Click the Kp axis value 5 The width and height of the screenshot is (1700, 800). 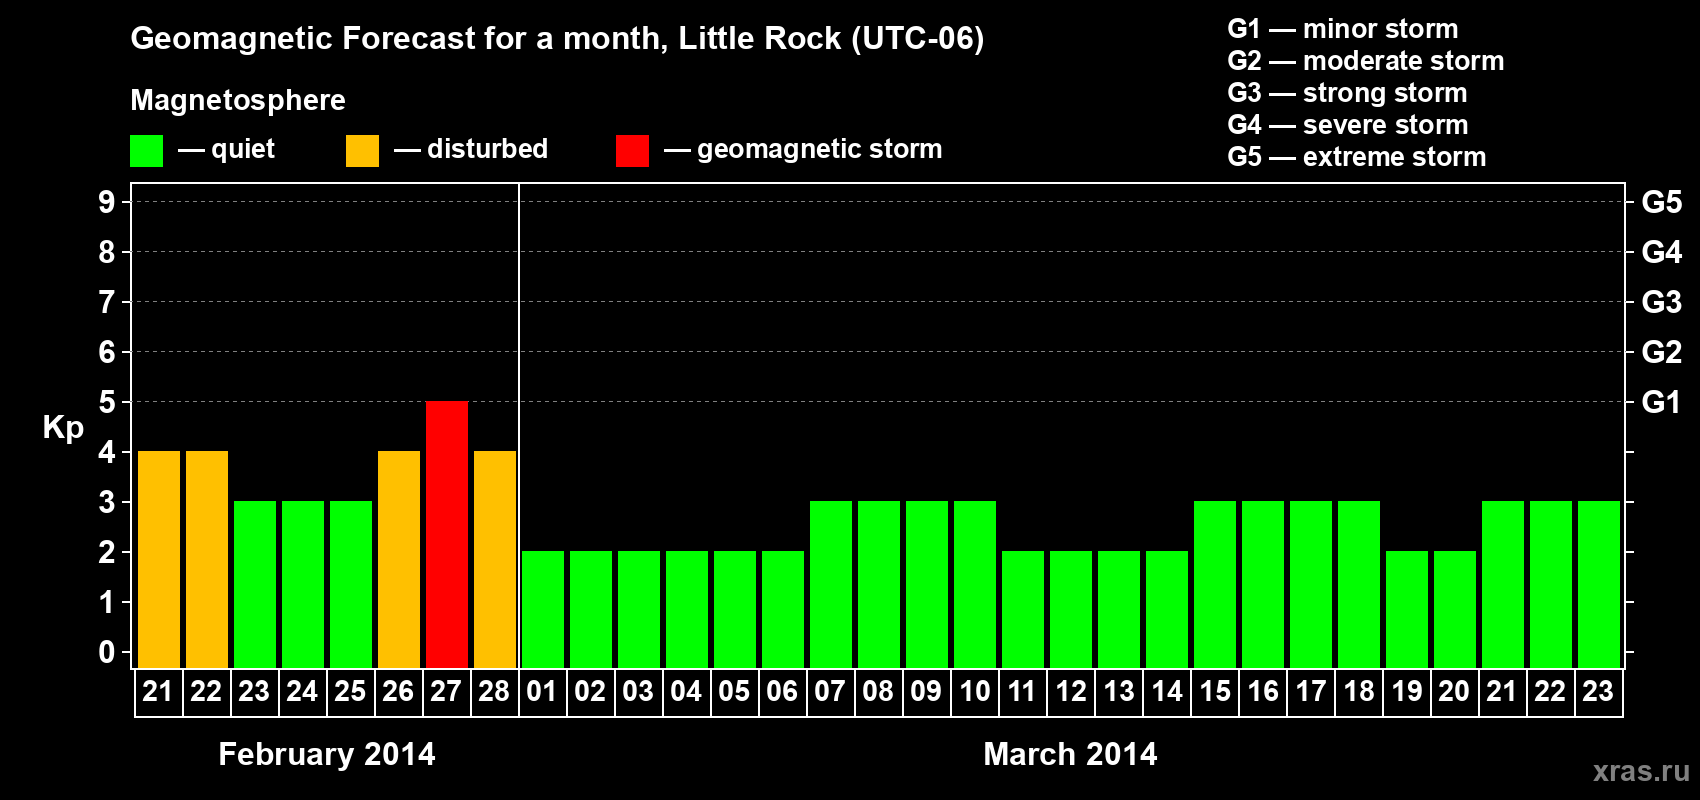coord(107,402)
